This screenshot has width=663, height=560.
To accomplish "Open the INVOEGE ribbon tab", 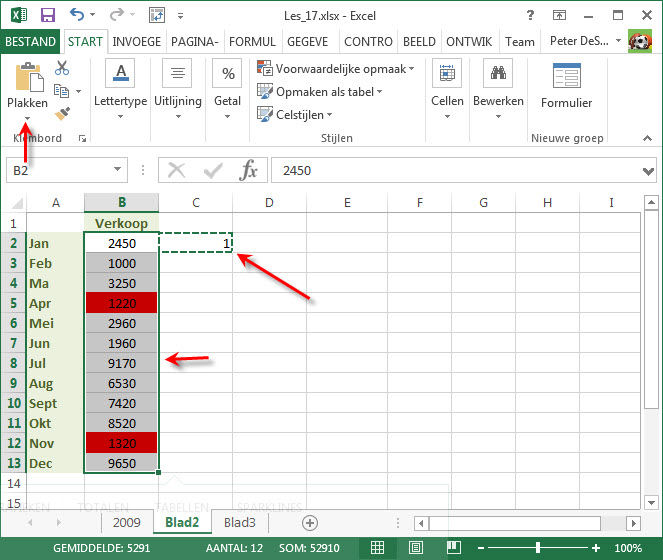I will 137,41.
